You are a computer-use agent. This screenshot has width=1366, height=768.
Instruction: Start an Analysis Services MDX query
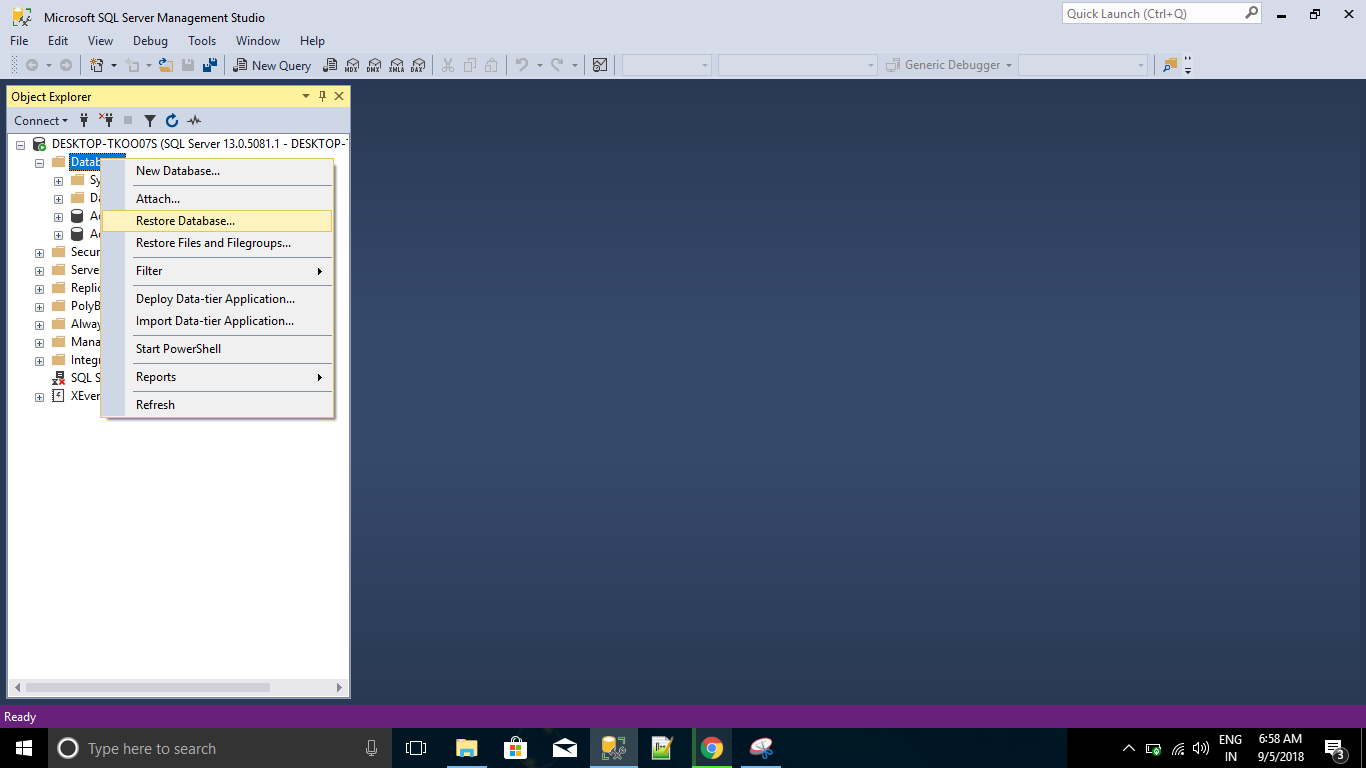click(x=352, y=65)
